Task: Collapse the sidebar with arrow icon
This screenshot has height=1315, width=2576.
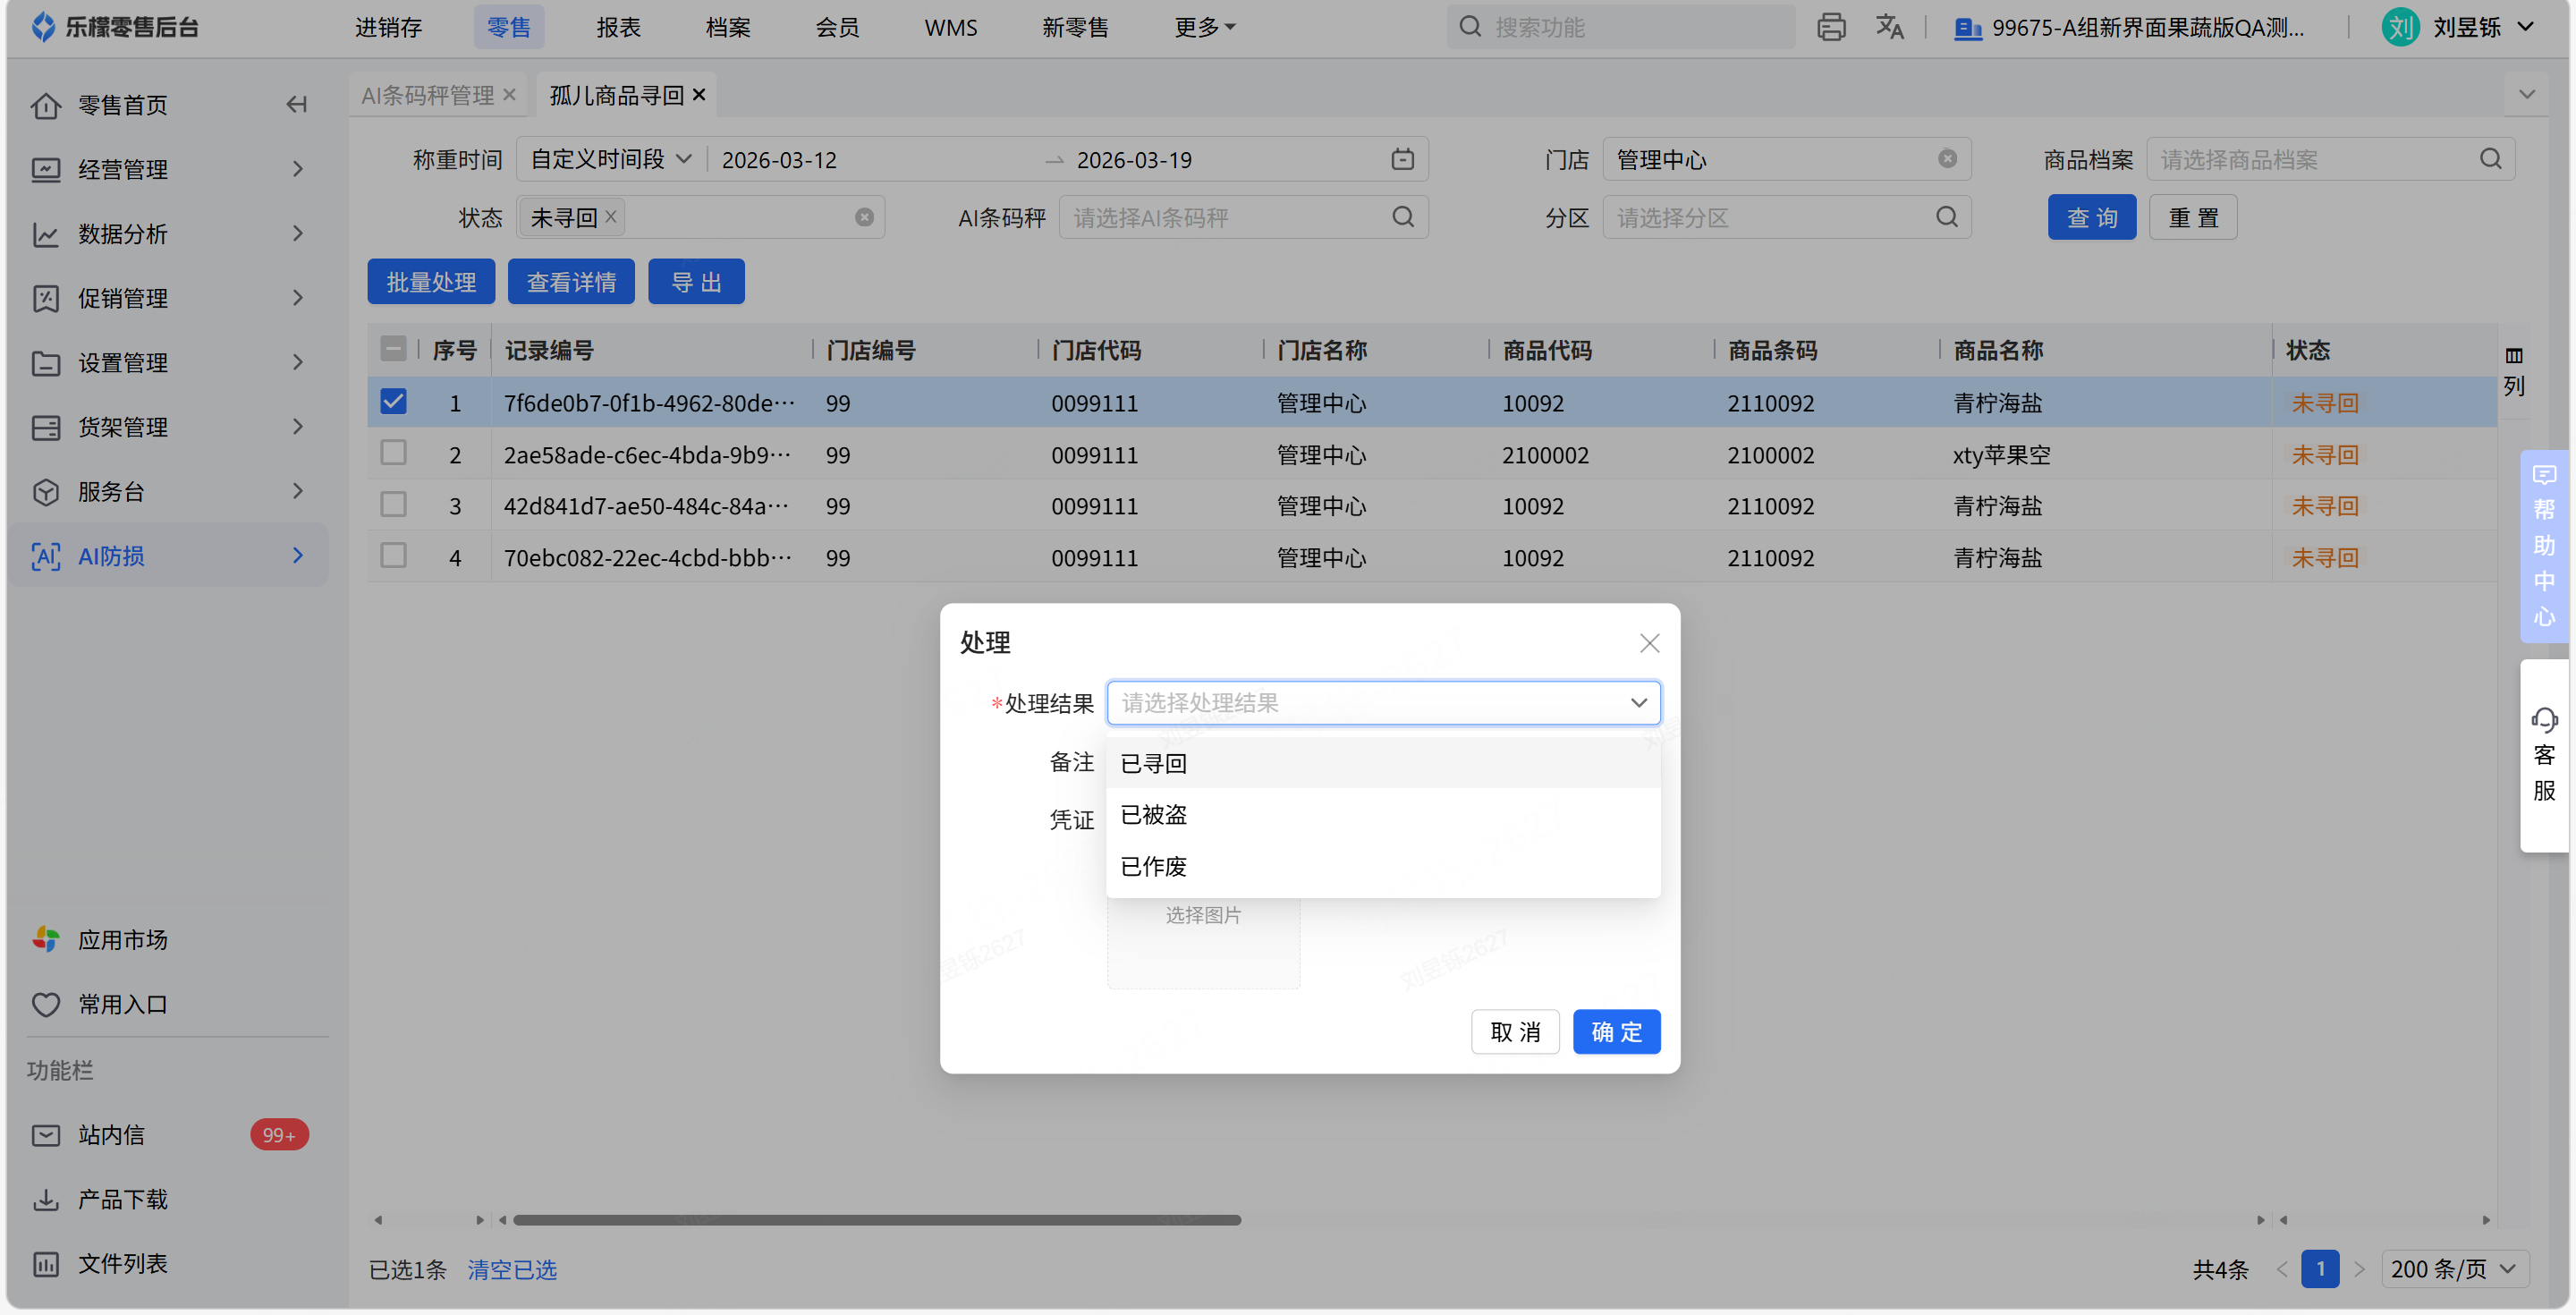Action: point(296,104)
